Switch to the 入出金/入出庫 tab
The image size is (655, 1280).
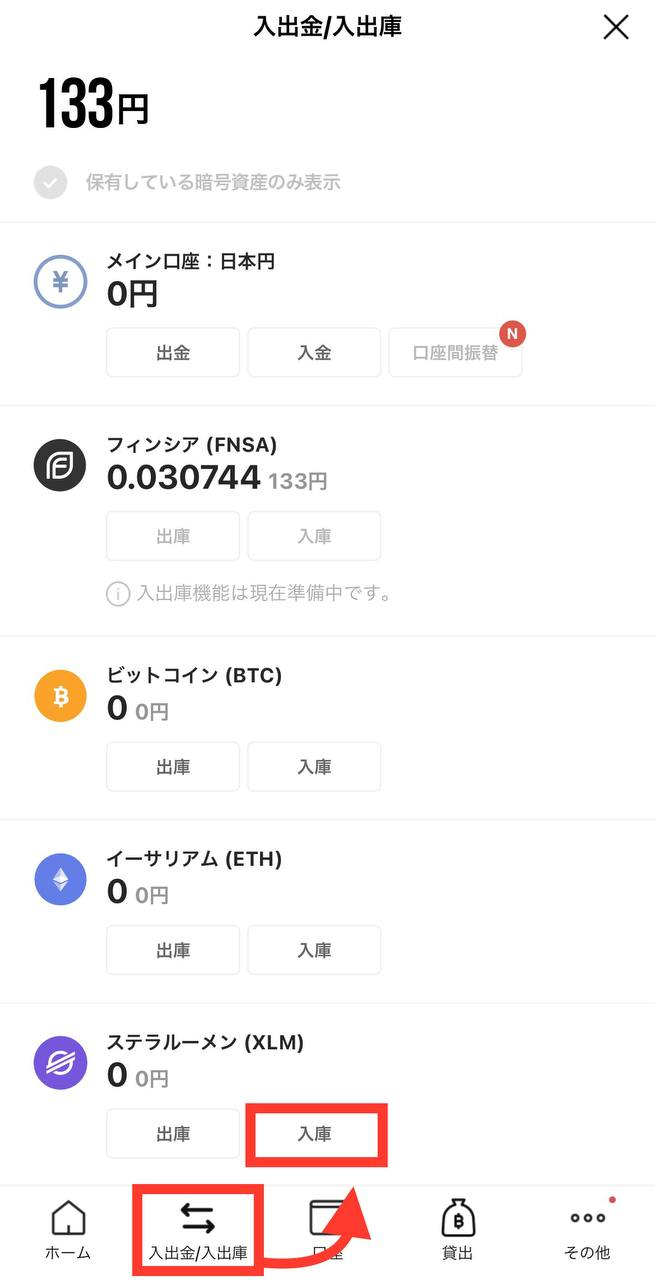[x=197, y=1228]
